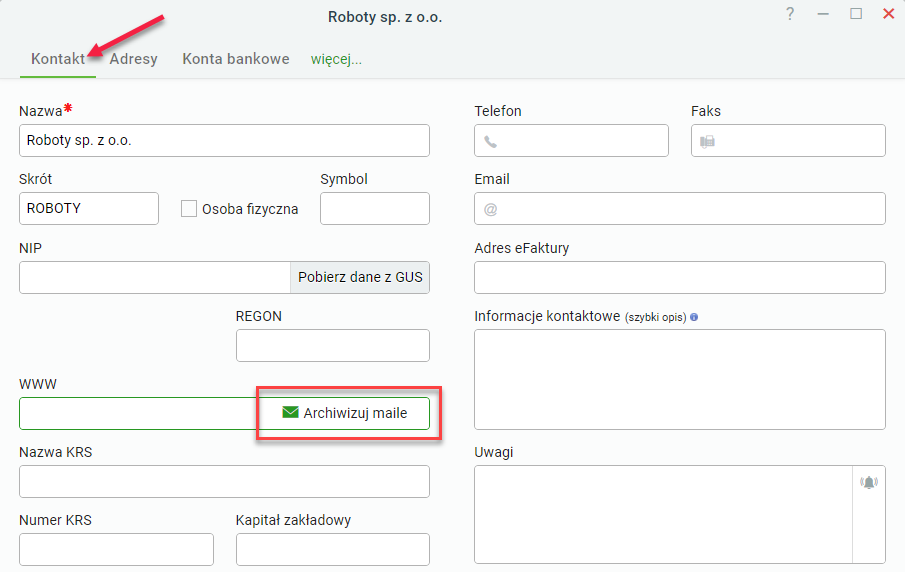Screen dimensions: 905x572
Task: Minimize the Roboty sp. z o.o. window
Action: [x=823, y=14]
